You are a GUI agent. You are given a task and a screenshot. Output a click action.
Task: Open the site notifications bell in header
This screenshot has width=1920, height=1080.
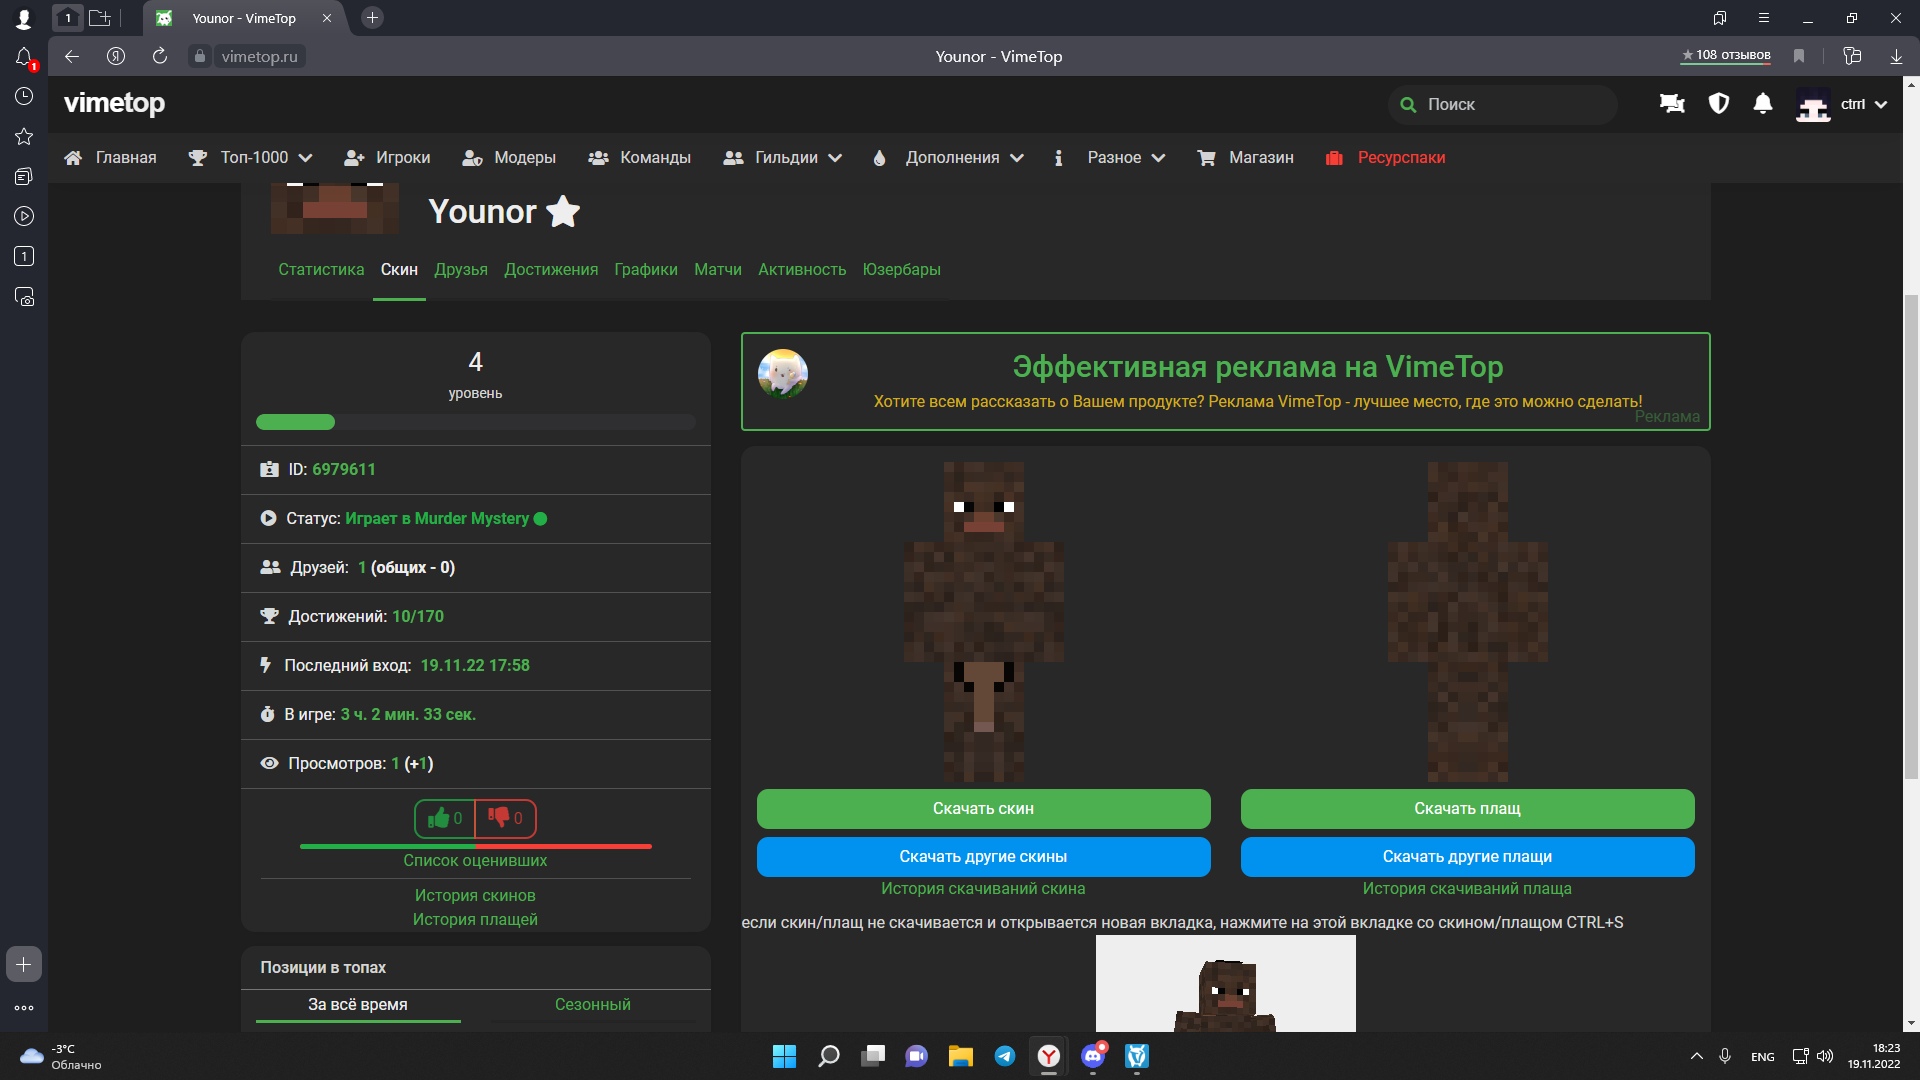[x=1763, y=104]
